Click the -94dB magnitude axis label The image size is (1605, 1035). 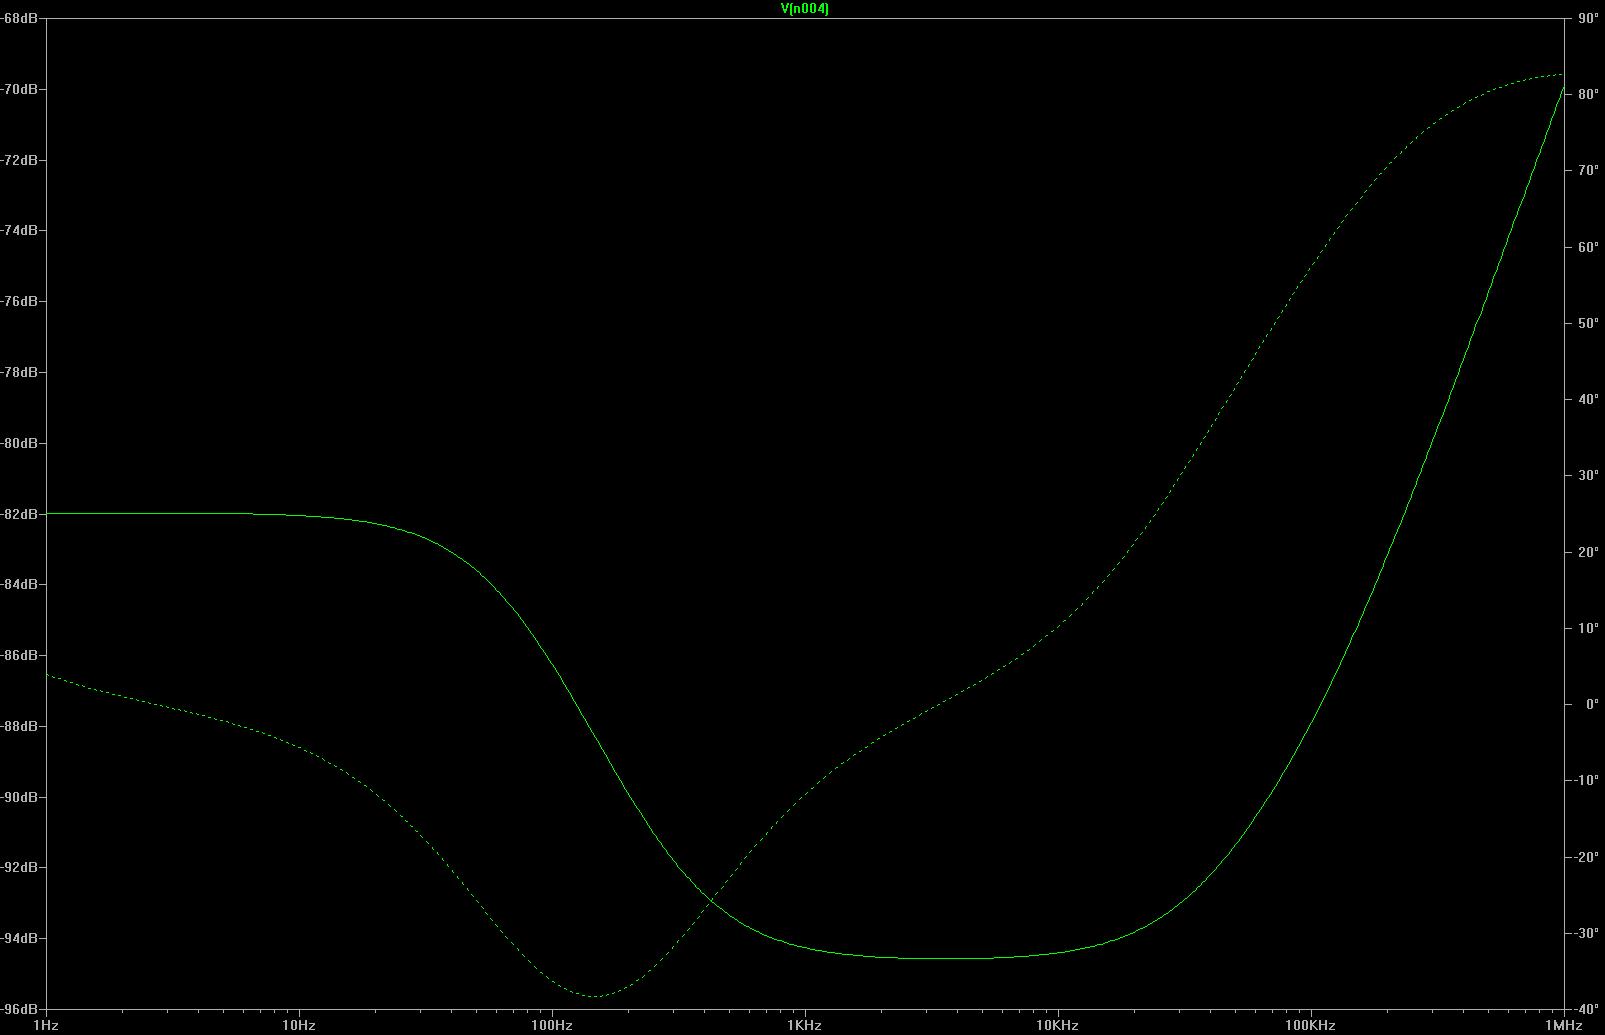(x=20, y=939)
